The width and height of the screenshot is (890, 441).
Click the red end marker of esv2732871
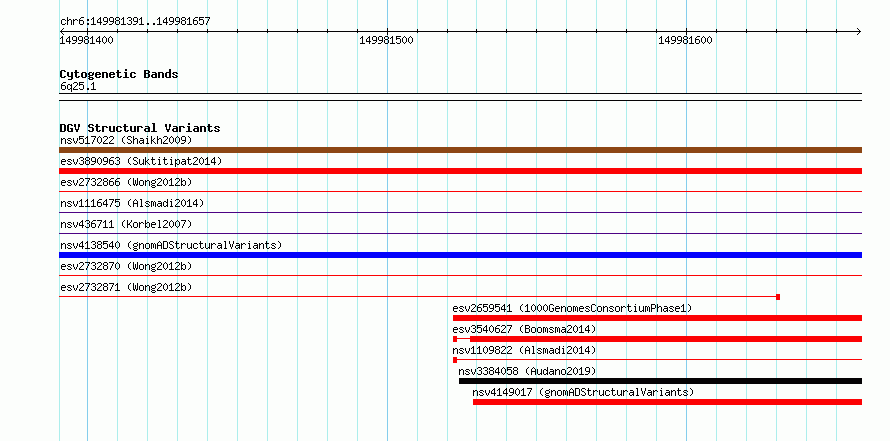coord(778,297)
